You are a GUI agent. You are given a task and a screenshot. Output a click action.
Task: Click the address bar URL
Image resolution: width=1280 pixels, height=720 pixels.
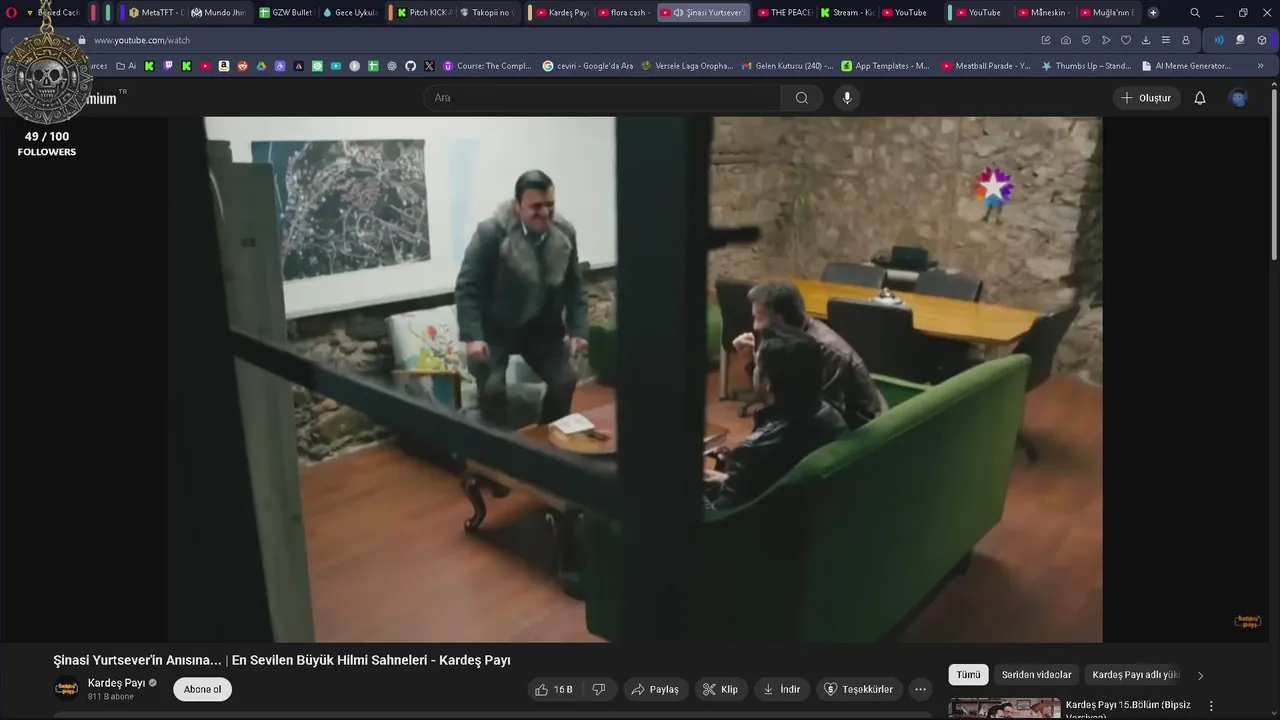142,40
